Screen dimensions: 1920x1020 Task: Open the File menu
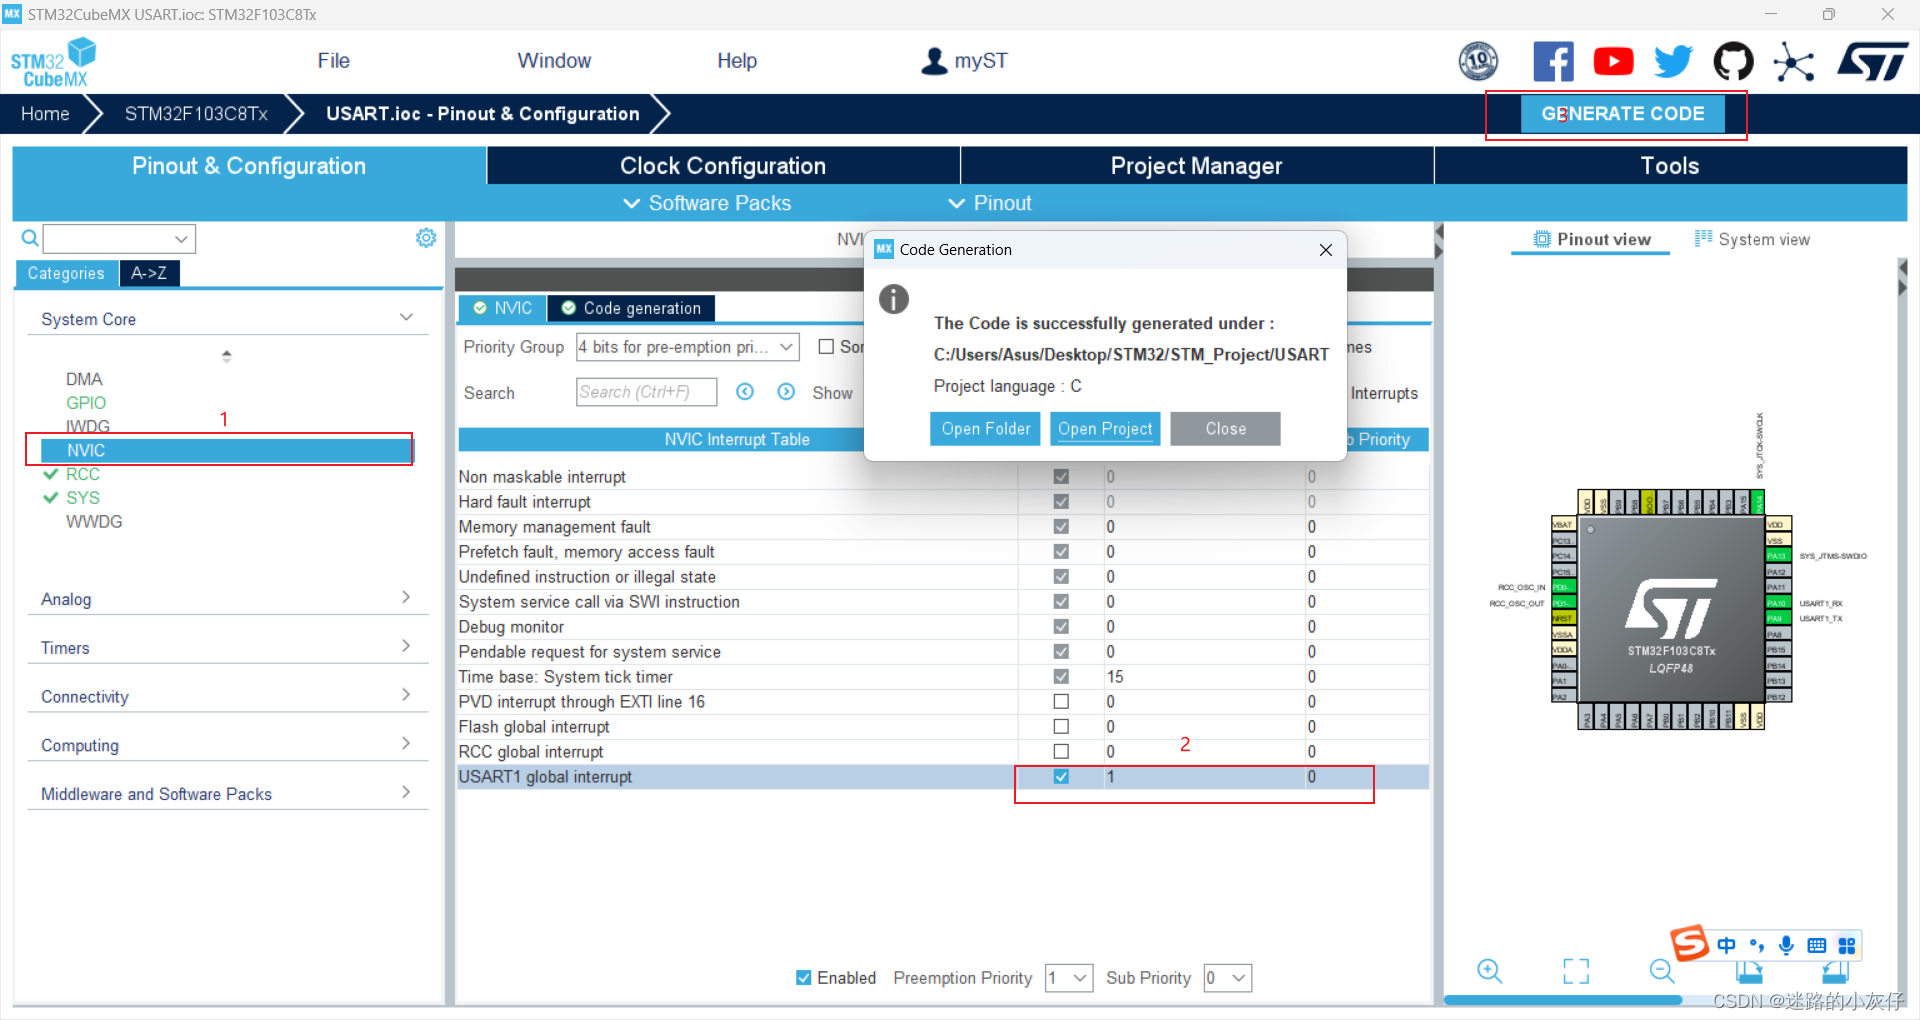[333, 61]
